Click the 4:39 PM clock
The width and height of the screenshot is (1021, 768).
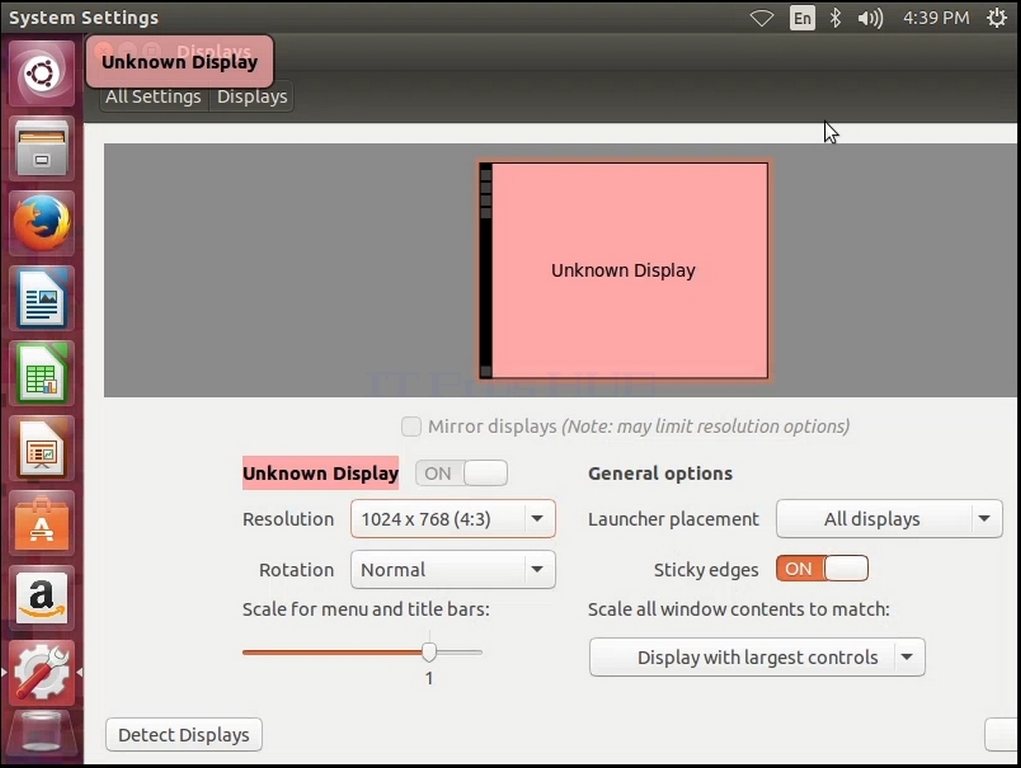[x=936, y=18]
